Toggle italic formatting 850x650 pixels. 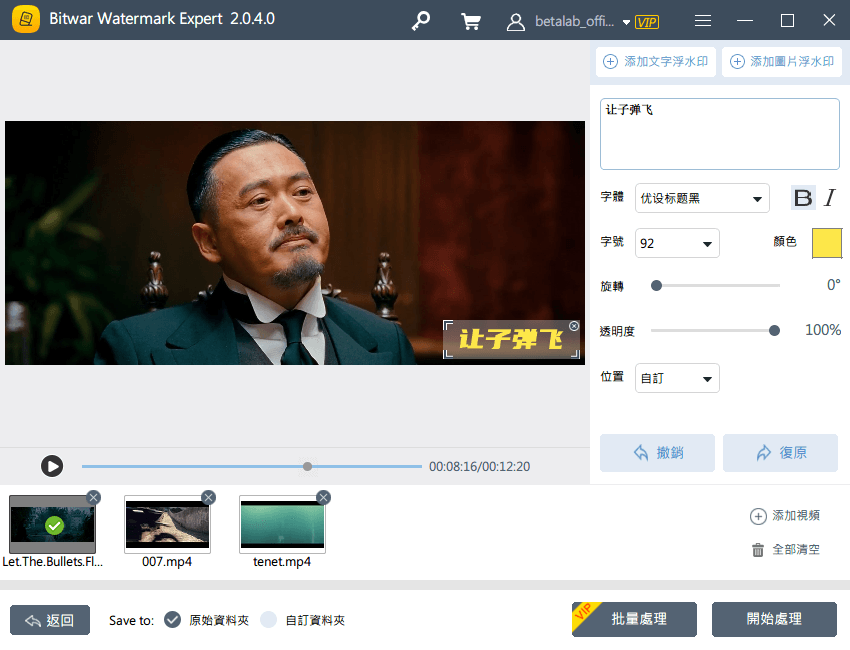pos(829,197)
